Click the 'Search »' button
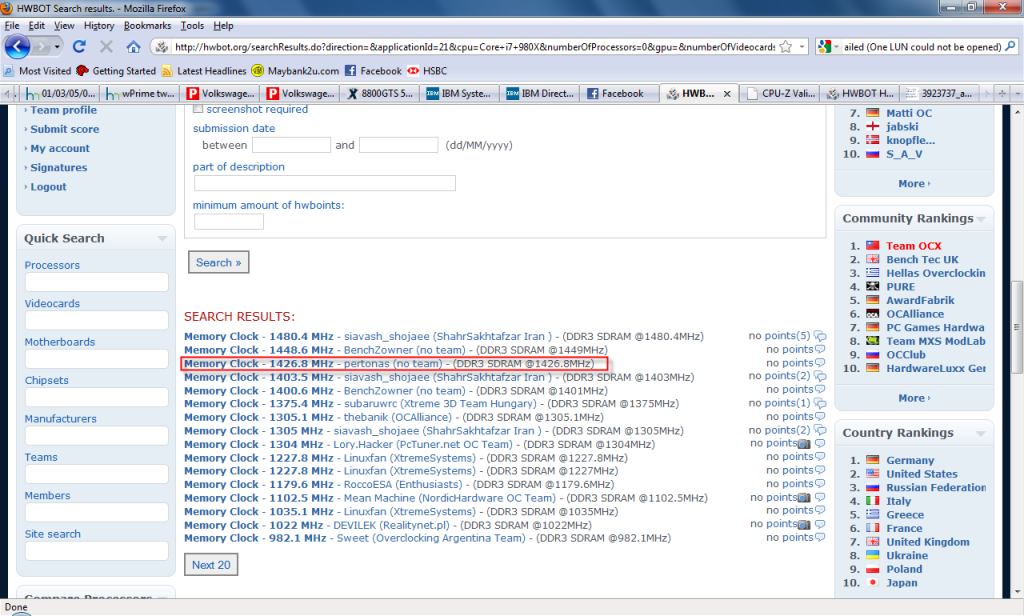The height and width of the screenshot is (616, 1024). click(218, 262)
